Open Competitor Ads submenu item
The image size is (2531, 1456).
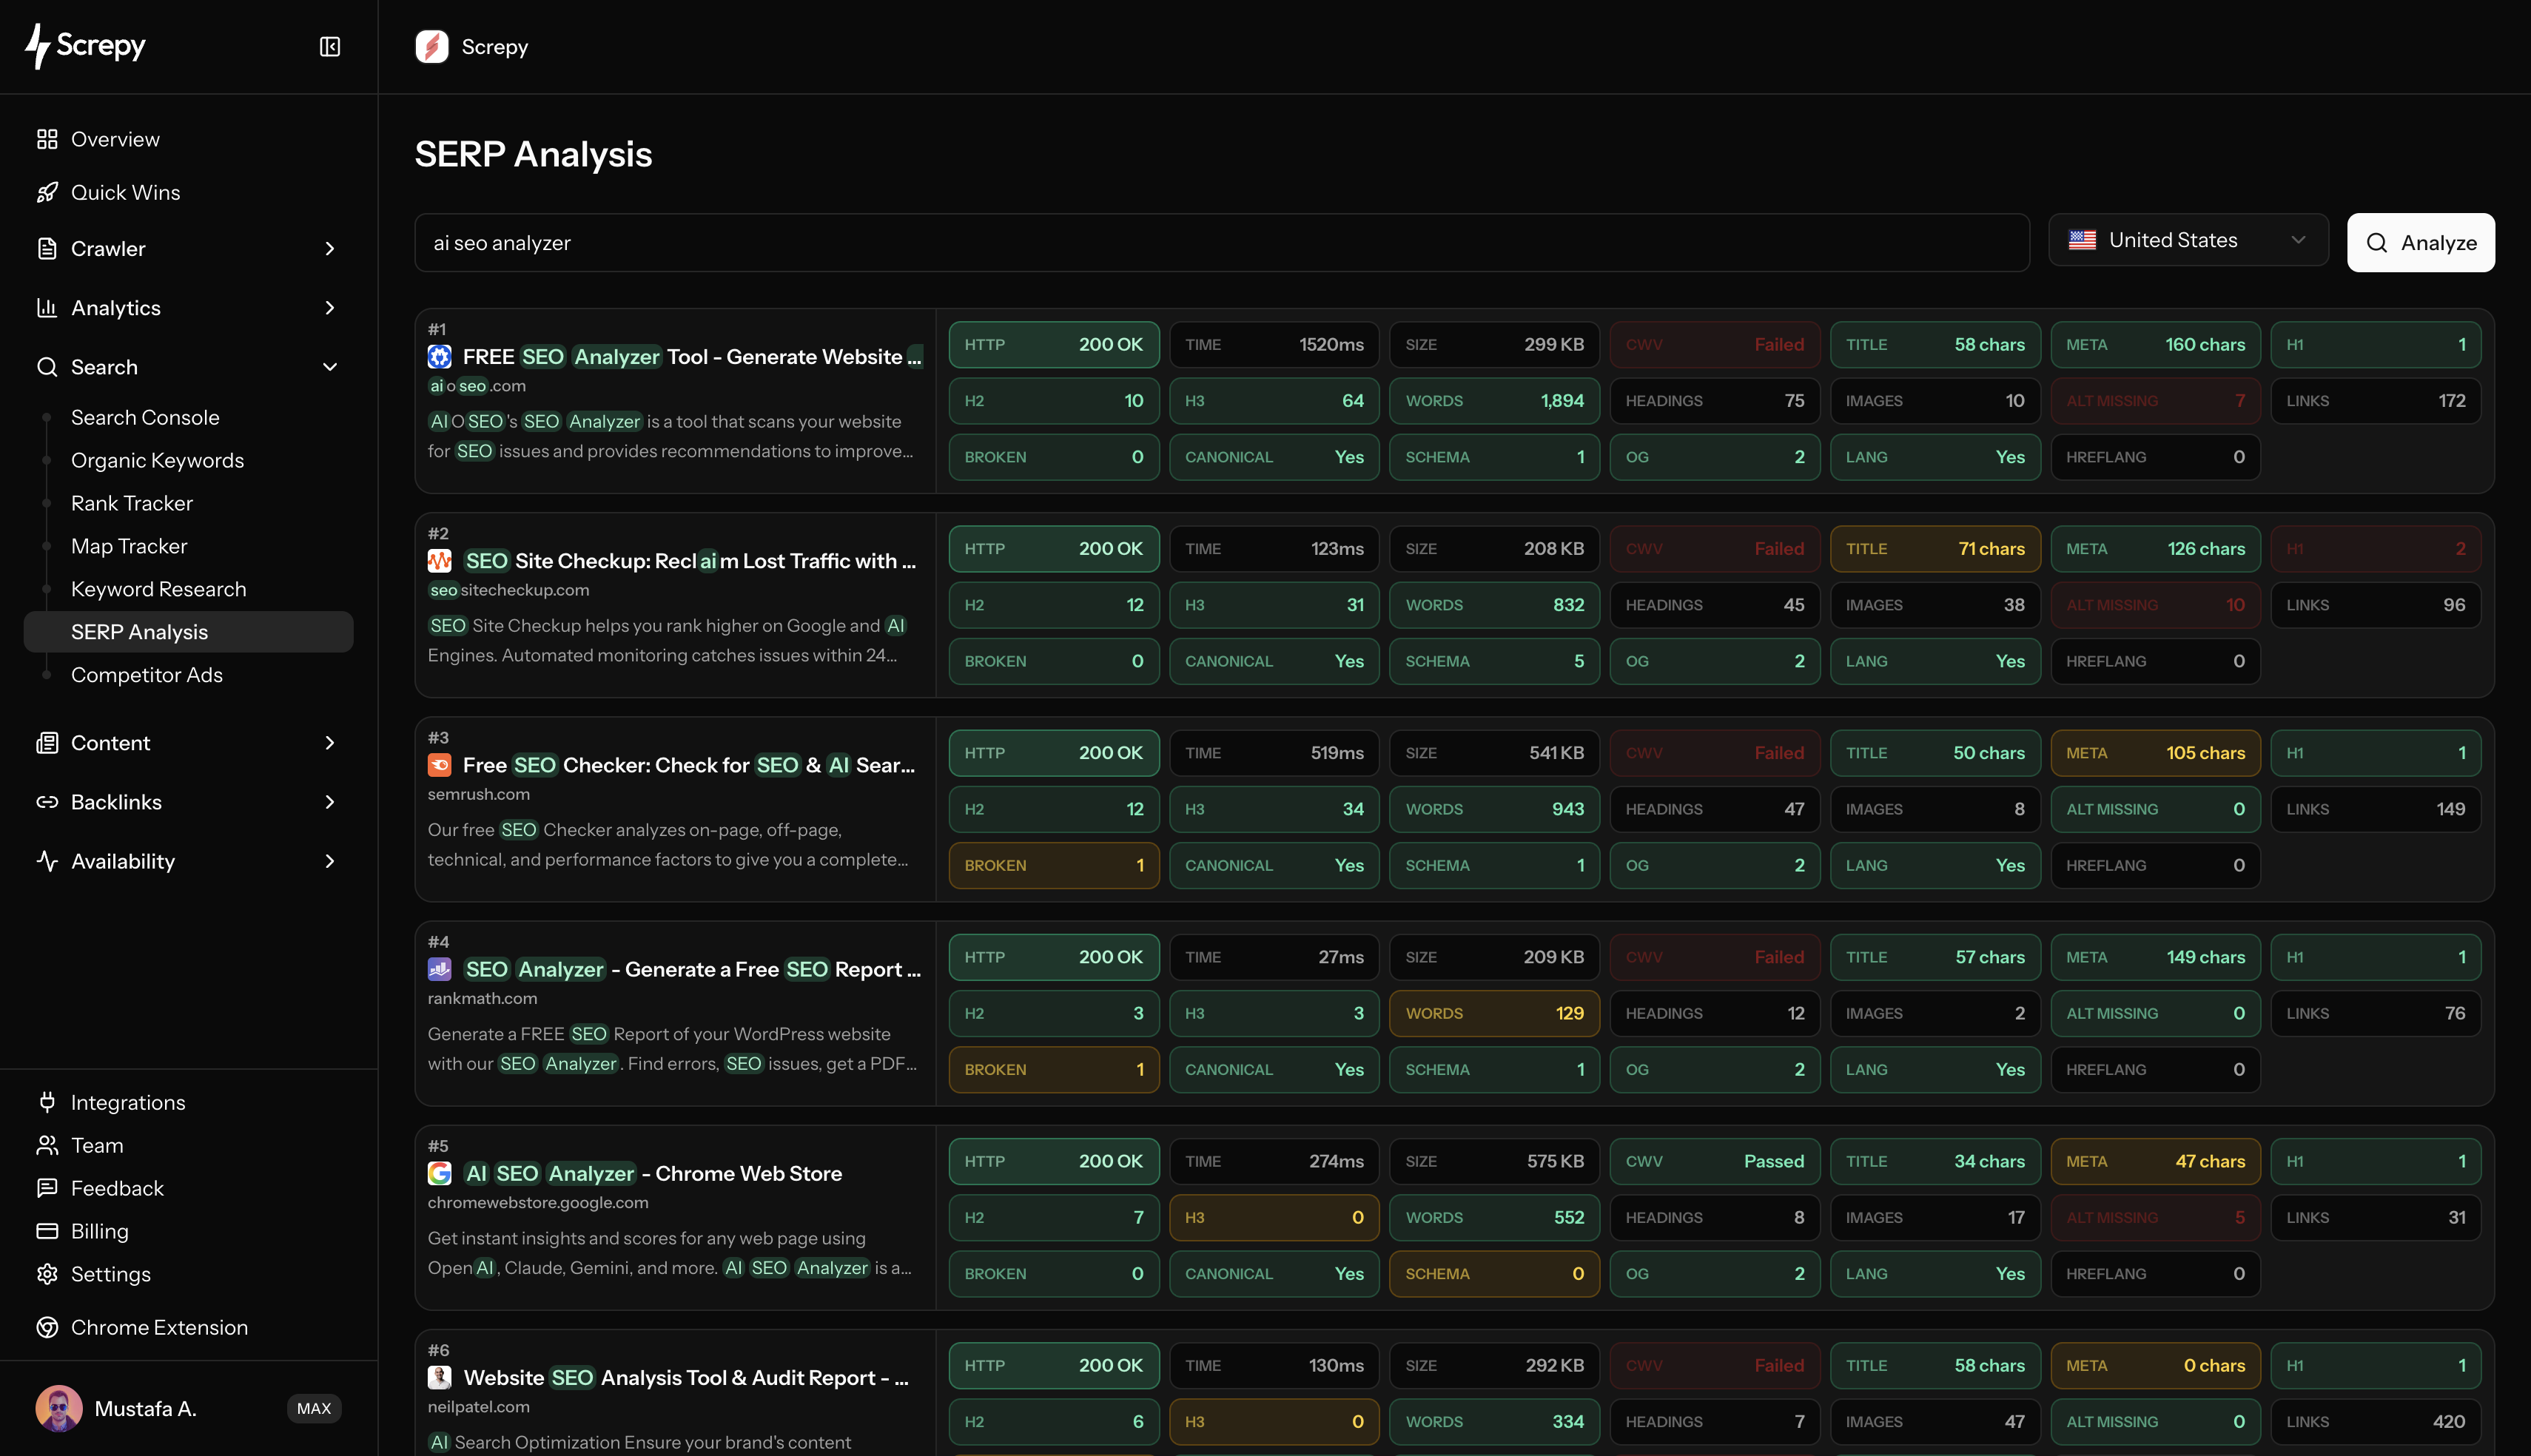point(147,675)
